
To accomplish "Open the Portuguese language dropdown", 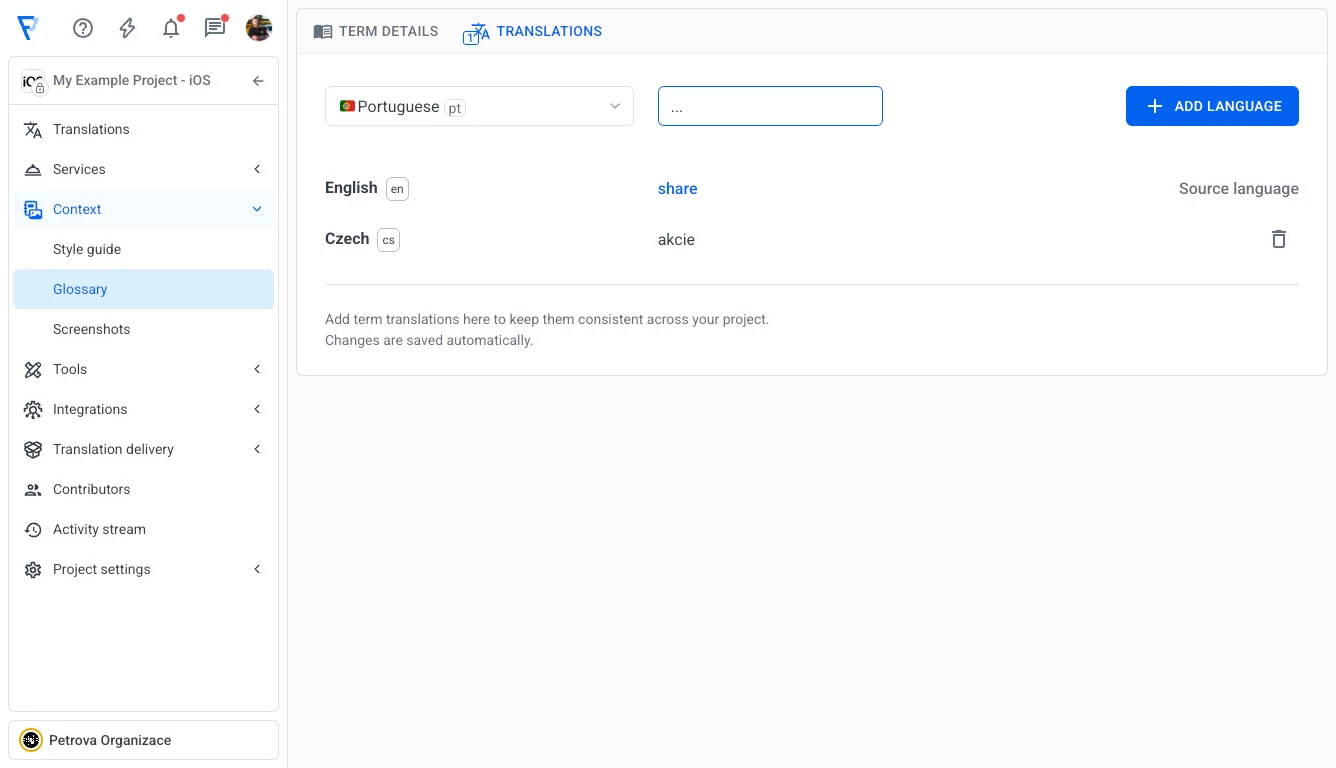I will coord(479,106).
